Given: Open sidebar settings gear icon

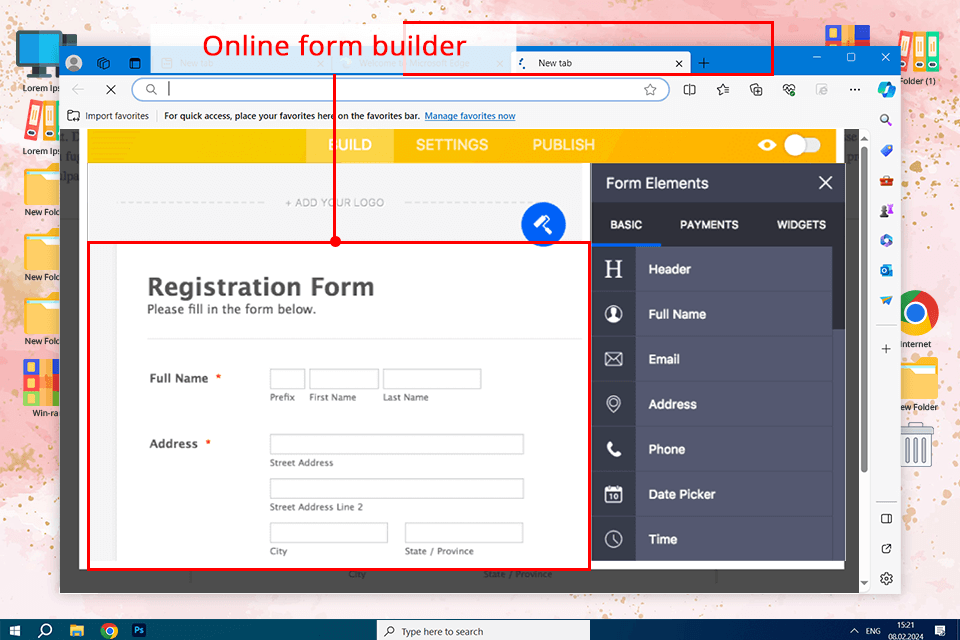Looking at the screenshot, I should pyautogui.click(x=886, y=578).
